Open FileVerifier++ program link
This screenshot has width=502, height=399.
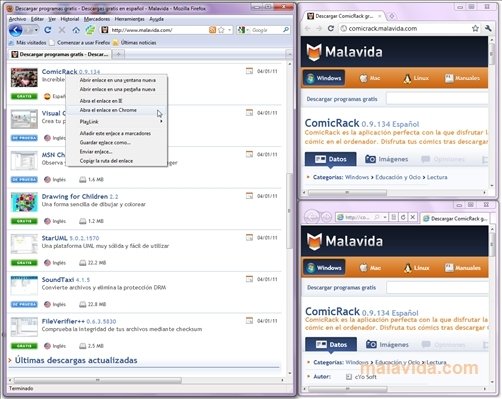tap(63, 322)
